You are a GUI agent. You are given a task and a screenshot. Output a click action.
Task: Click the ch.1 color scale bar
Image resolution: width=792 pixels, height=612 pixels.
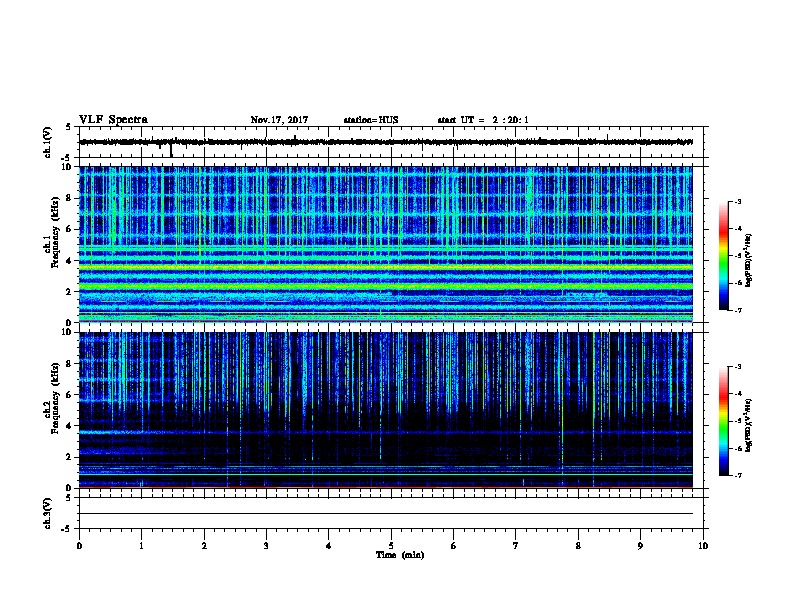[x=723, y=256]
